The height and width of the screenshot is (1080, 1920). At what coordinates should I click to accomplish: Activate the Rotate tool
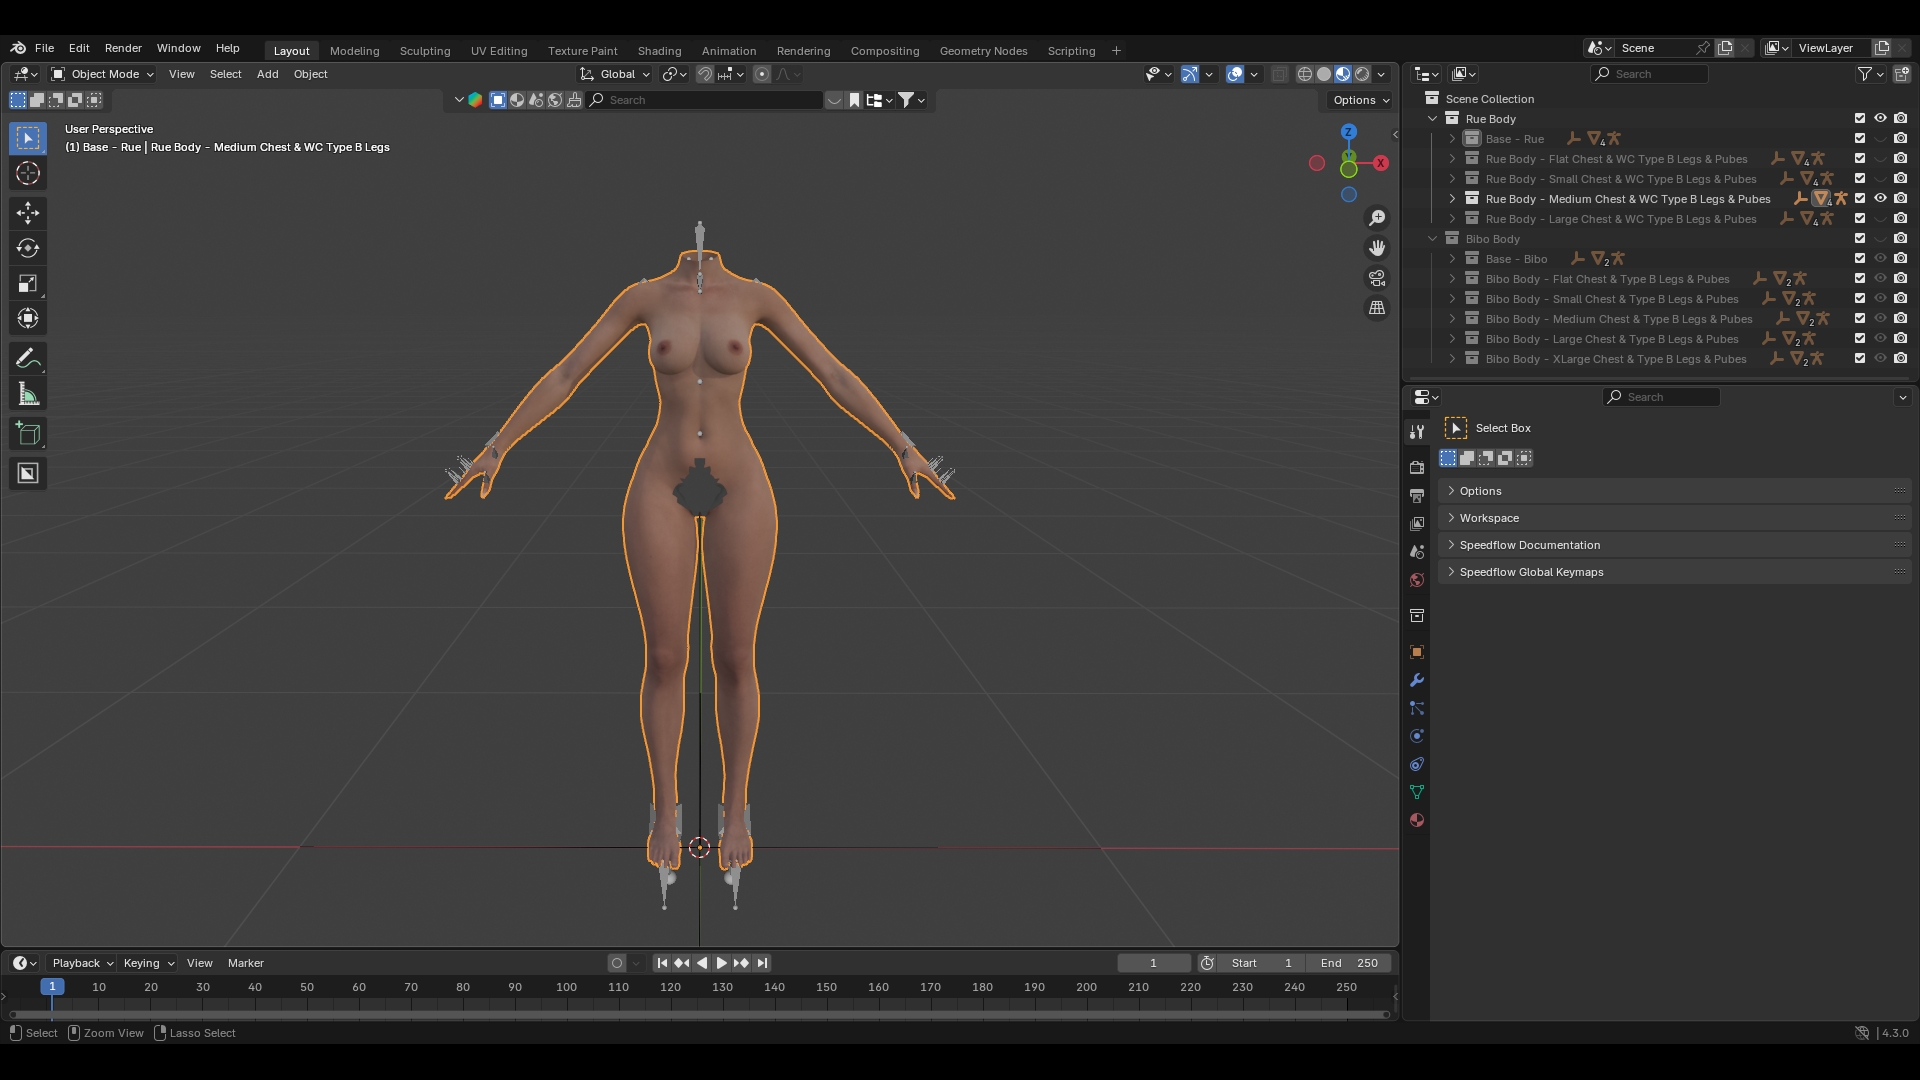[28, 248]
